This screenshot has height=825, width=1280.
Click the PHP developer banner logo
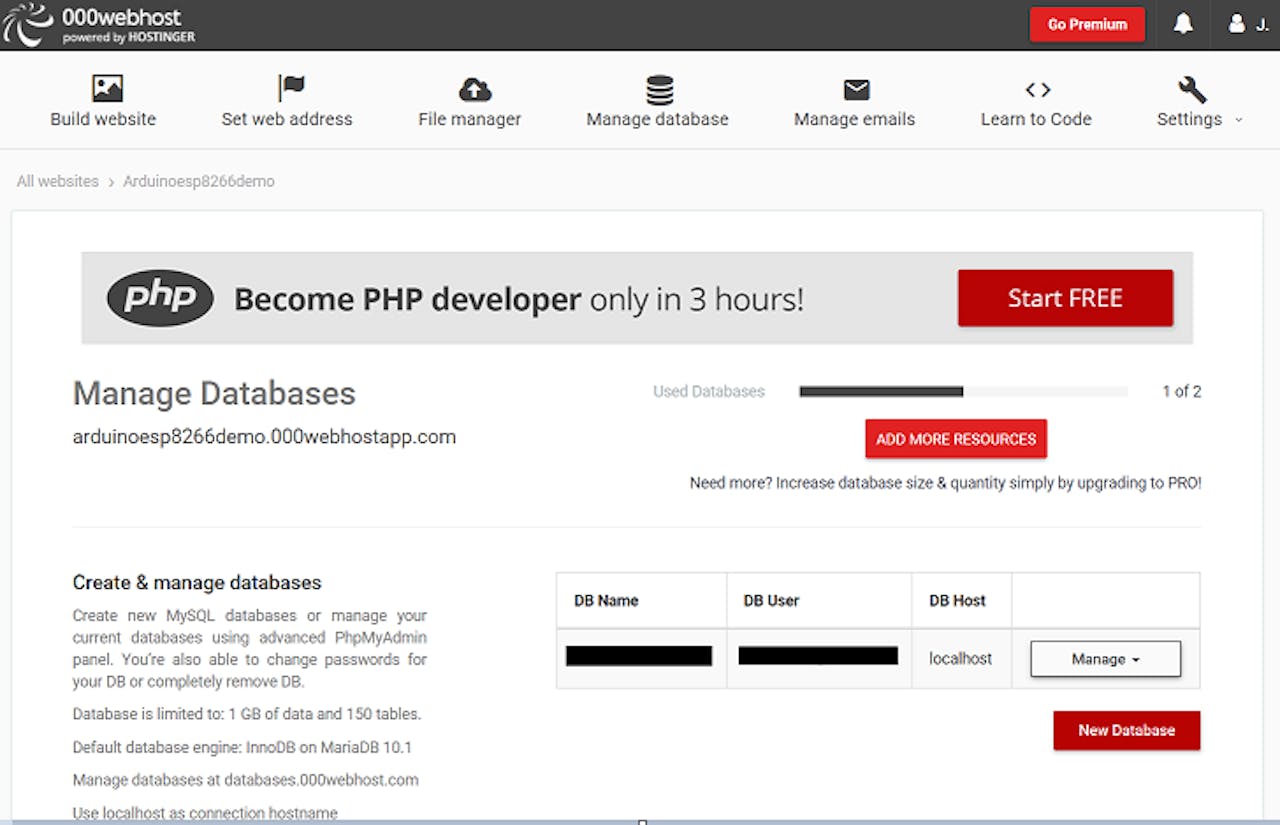[160, 298]
